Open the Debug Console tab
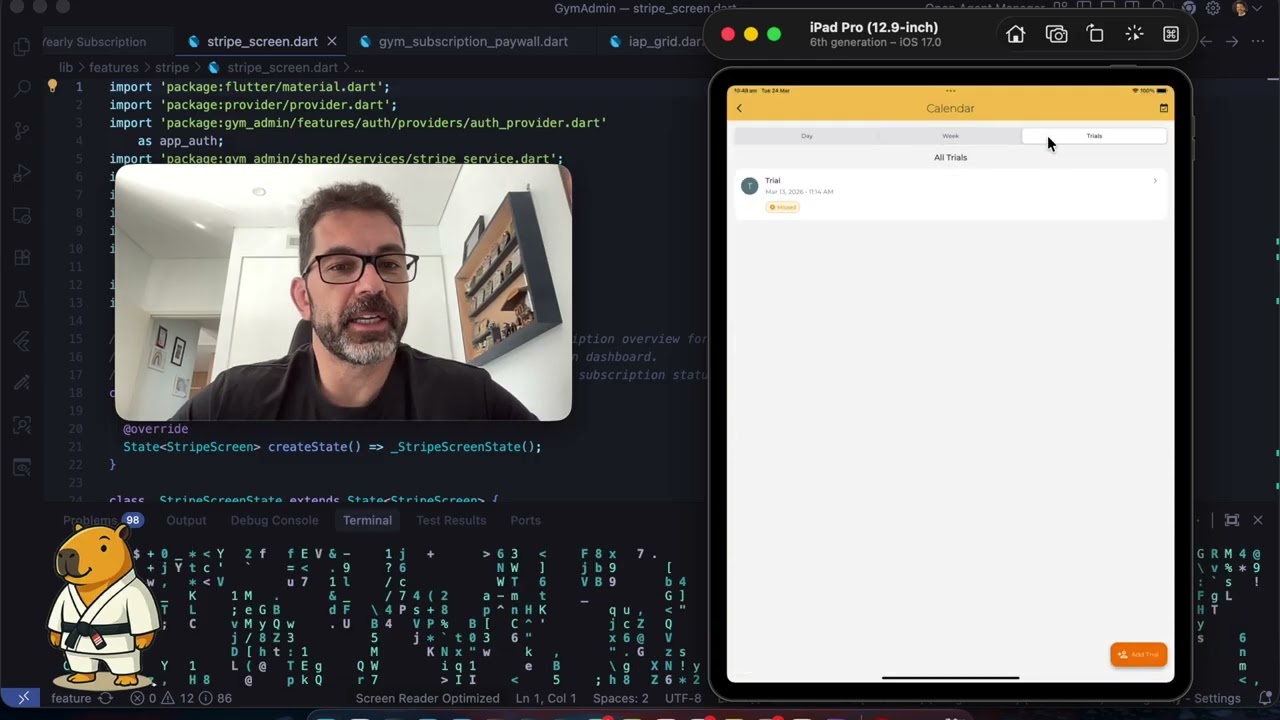 [274, 520]
